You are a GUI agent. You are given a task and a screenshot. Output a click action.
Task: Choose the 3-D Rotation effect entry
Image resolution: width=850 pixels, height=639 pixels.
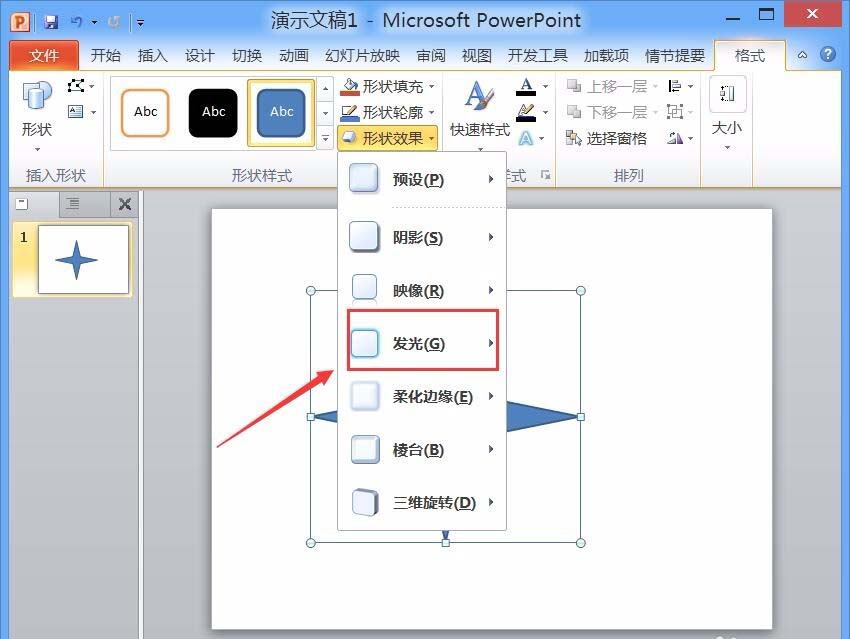click(x=420, y=502)
